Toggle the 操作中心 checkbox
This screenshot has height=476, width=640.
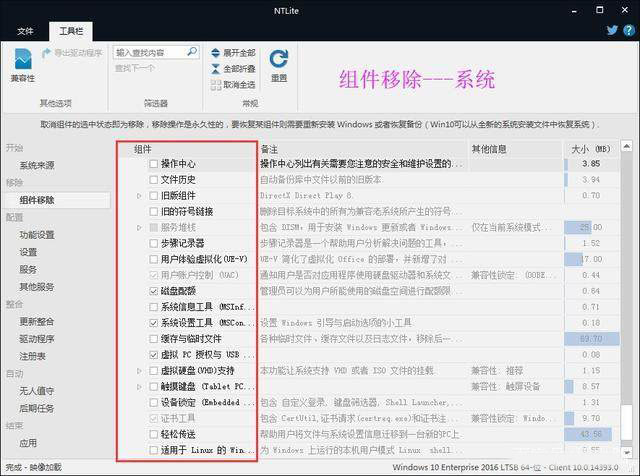click(x=153, y=164)
